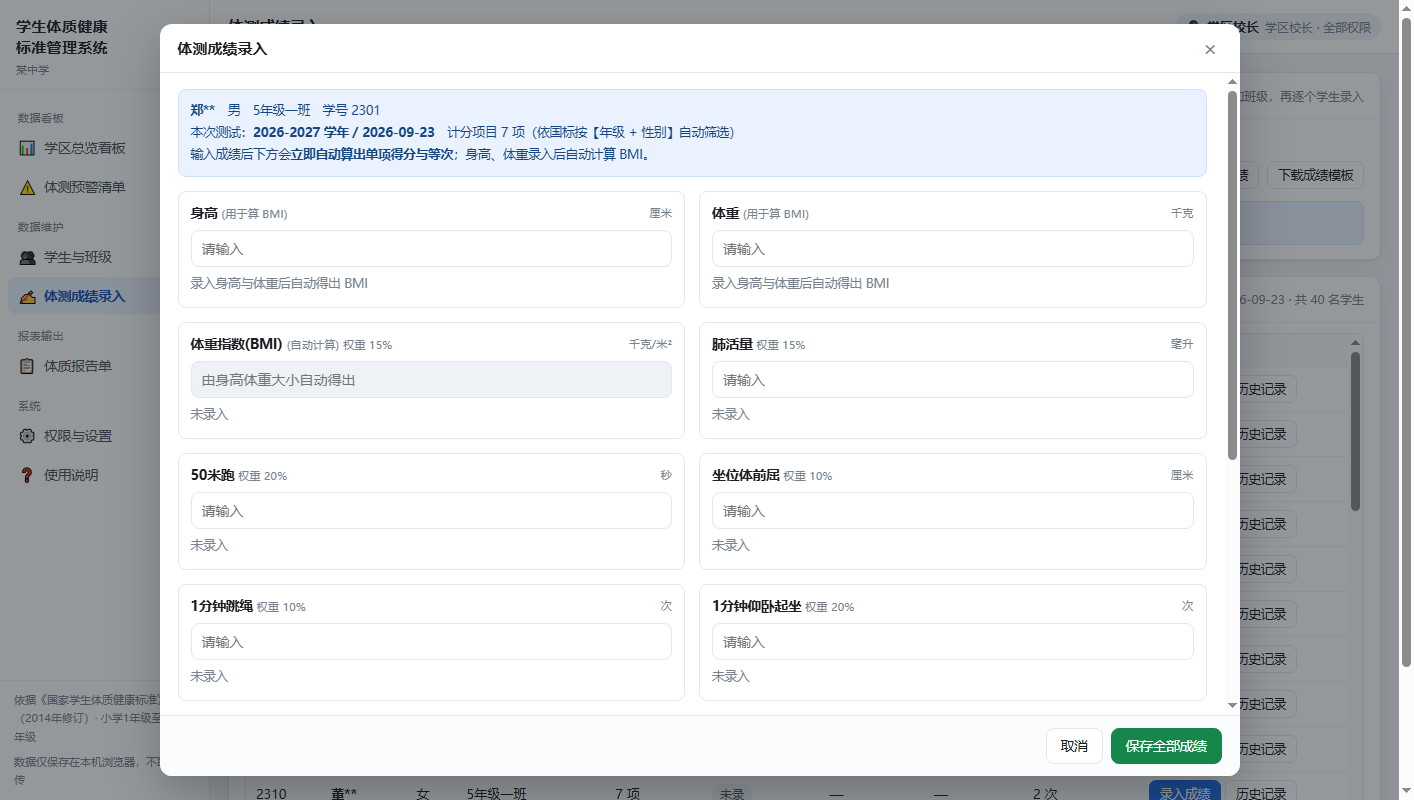The height and width of the screenshot is (800, 1414).
Task: Click the test date 2026-2027 学年 / 2026-09-23
Action: (344, 132)
